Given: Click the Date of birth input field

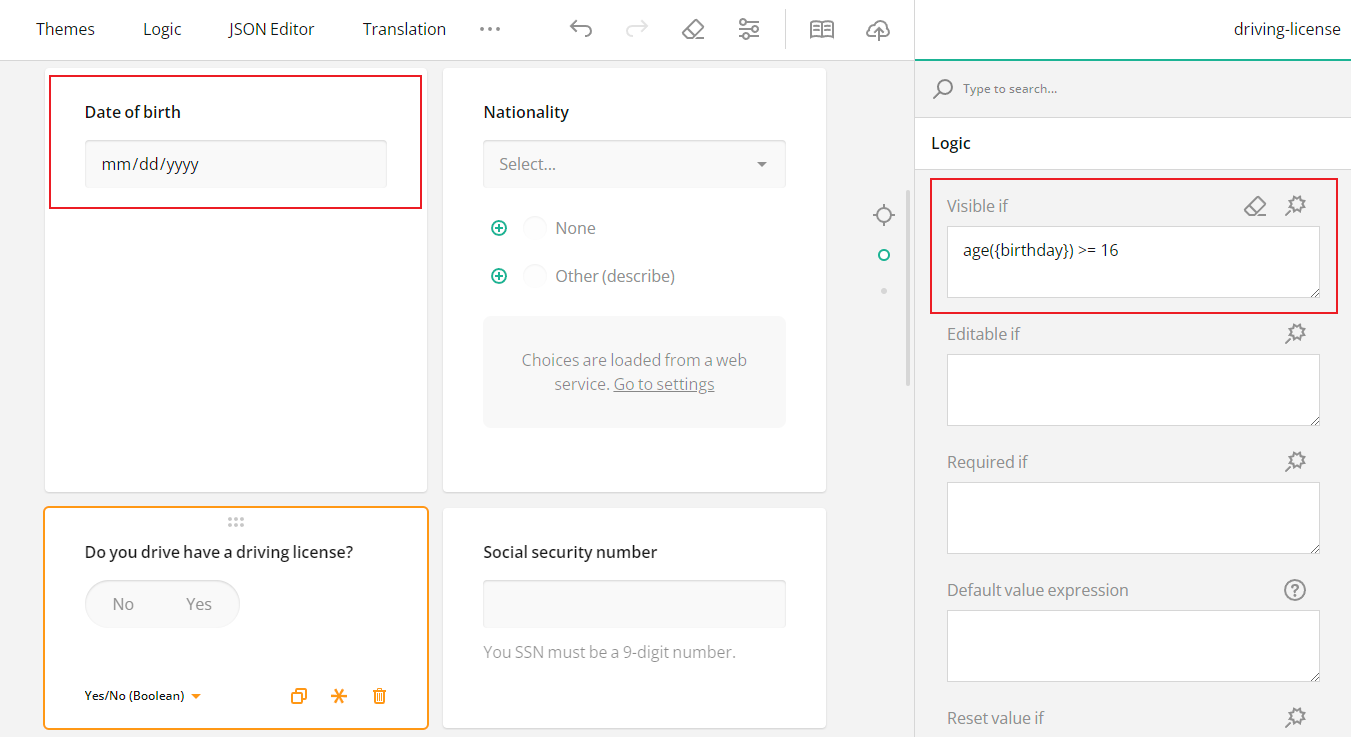Looking at the screenshot, I should click(x=235, y=163).
